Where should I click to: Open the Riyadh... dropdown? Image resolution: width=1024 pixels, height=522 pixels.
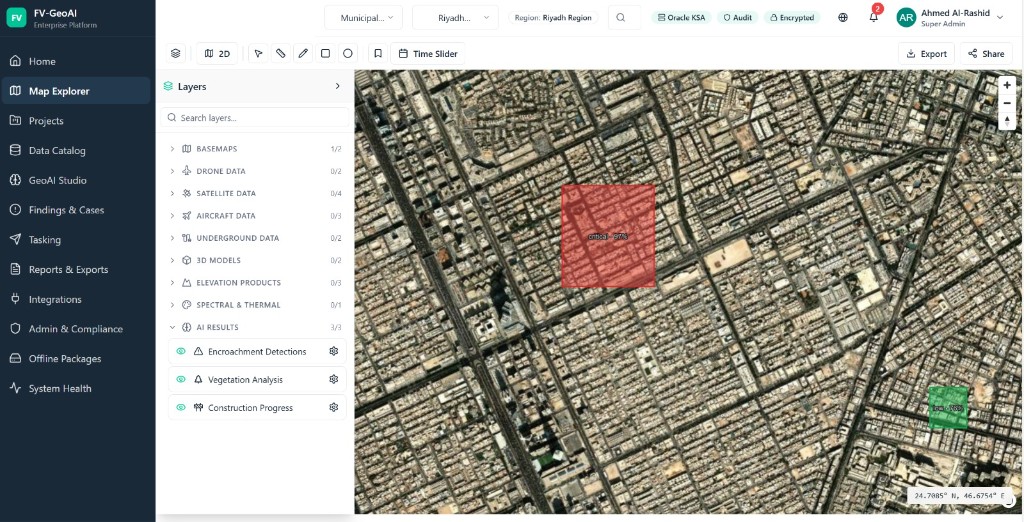[455, 18]
